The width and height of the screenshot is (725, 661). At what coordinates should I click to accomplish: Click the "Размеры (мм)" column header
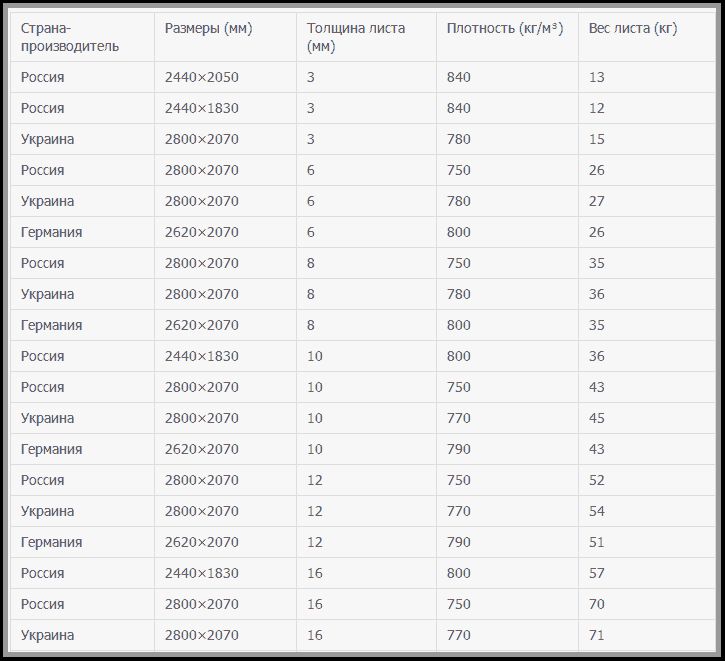tap(208, 28)
